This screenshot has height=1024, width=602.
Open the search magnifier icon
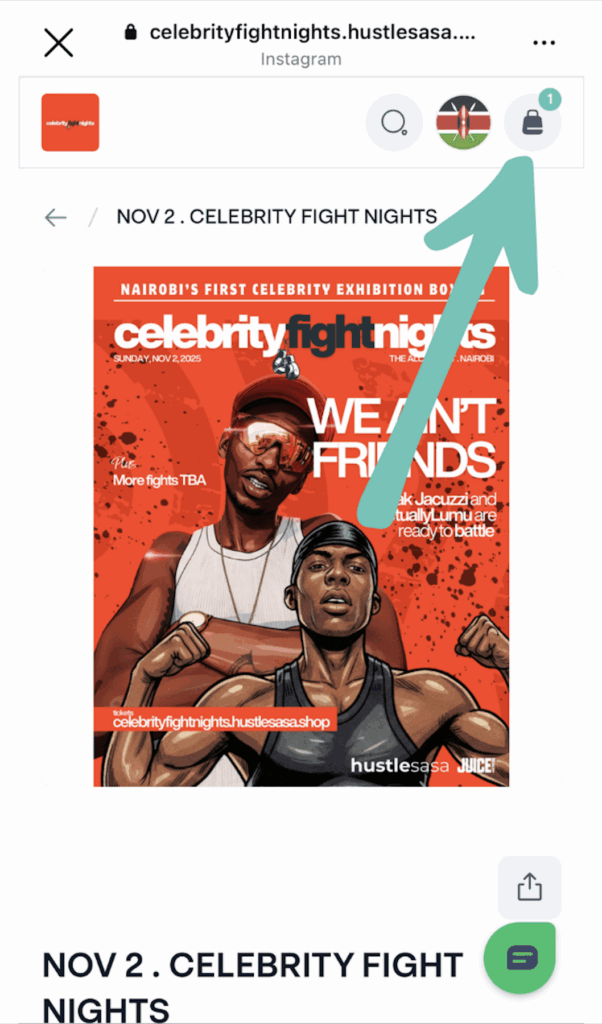coord(394,123)
